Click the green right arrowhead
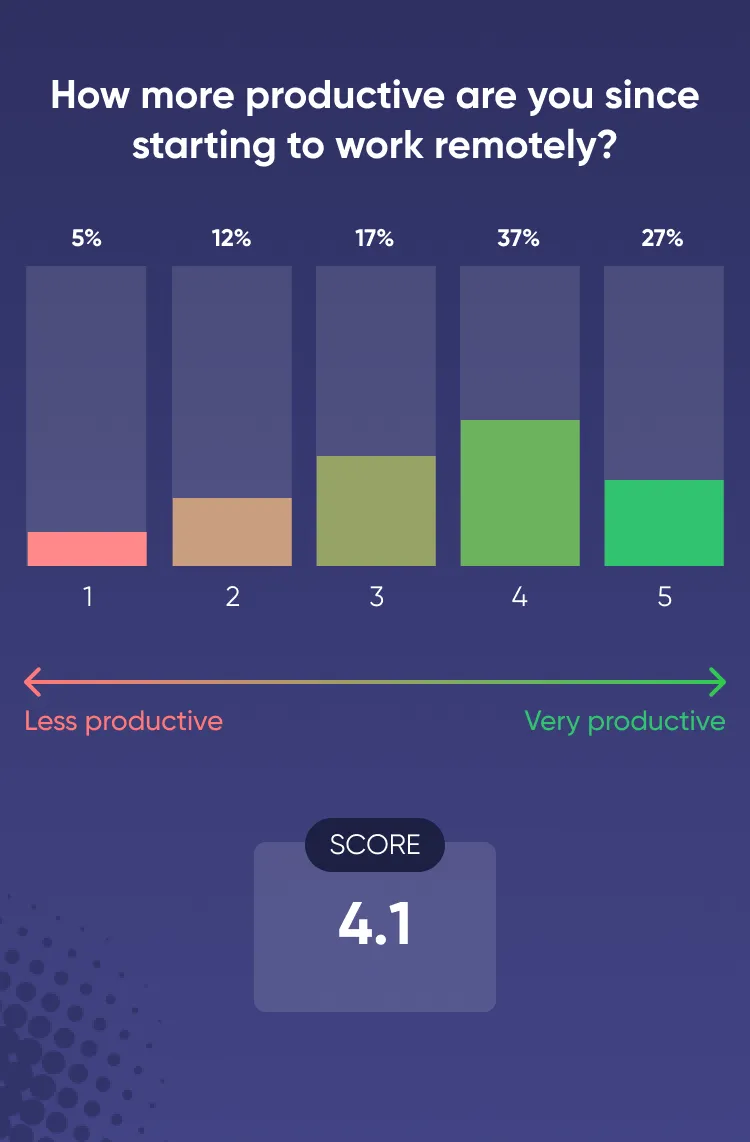Viewport: 750px width, 1142px height. coord(717,683)
